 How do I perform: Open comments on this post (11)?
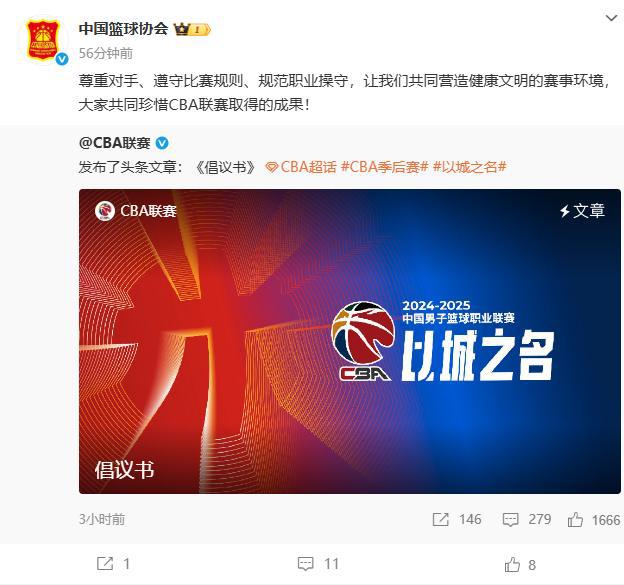coord(318,564)
